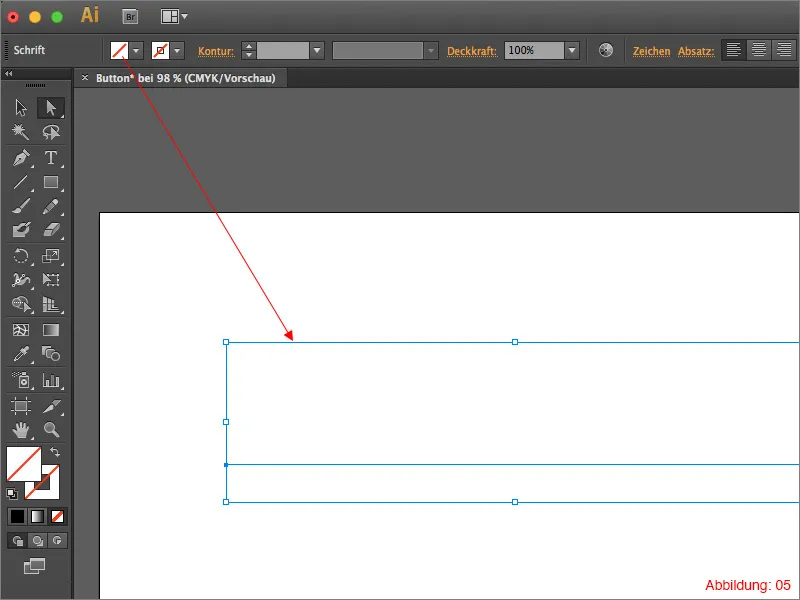The width and height of the screenshot is (800, 600).
Task: Open the Kontur stroke panel link
Action: 216,51
